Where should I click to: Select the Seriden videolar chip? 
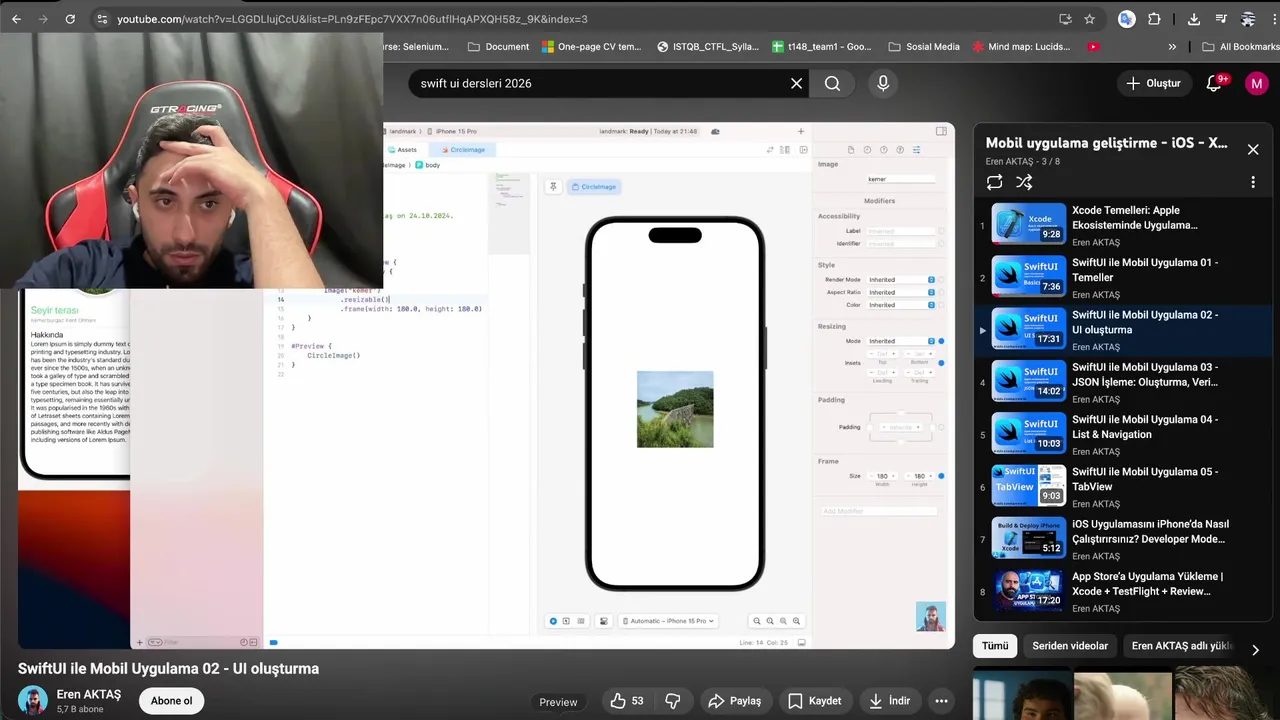pyautogui.click(x=1070, y=646)
